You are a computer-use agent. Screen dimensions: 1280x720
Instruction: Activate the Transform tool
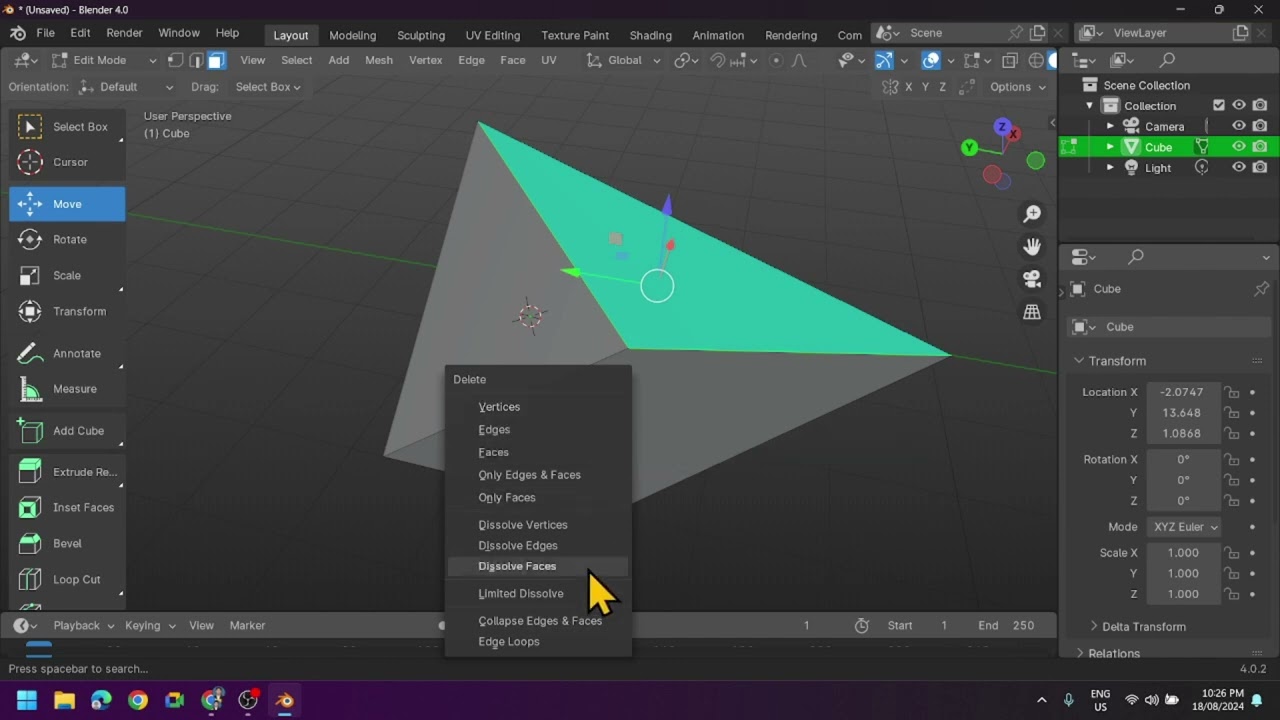point(67,312)
